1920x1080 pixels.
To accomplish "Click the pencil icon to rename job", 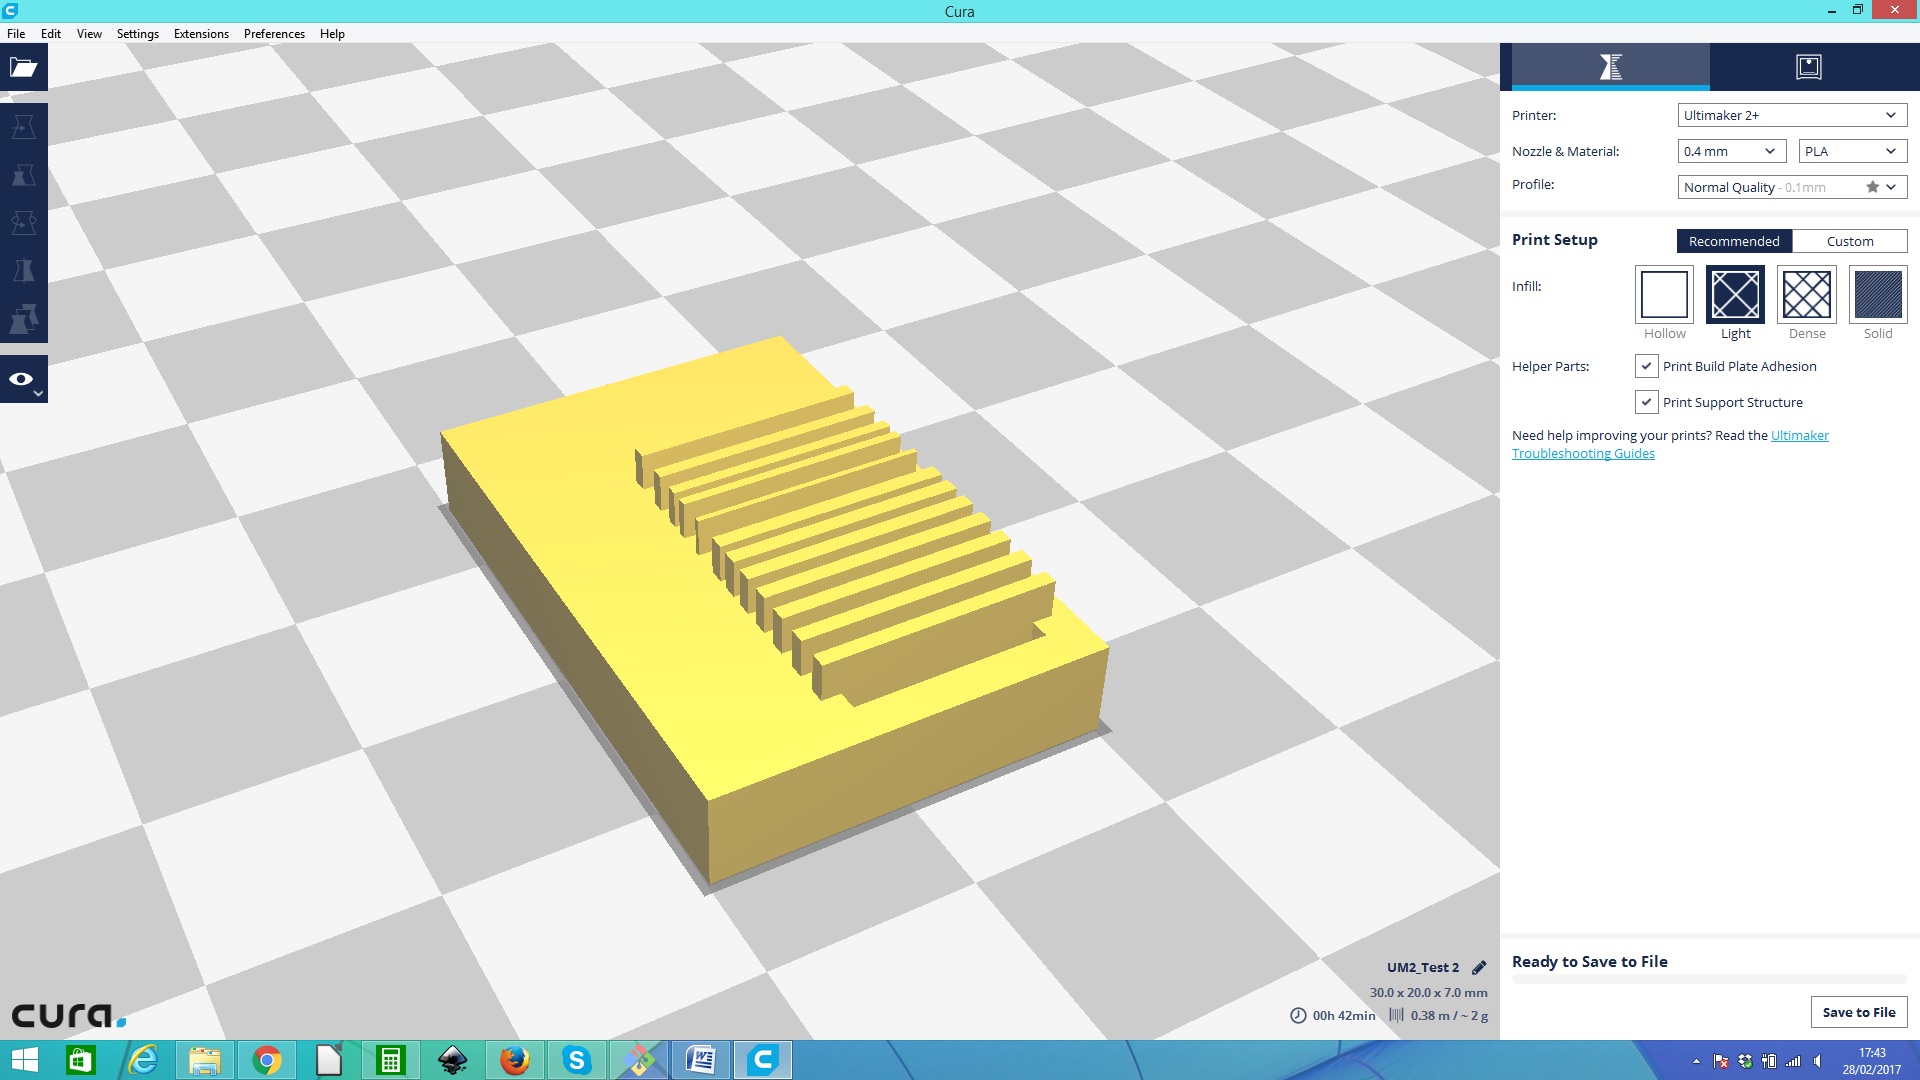I will coord(1479,967).
